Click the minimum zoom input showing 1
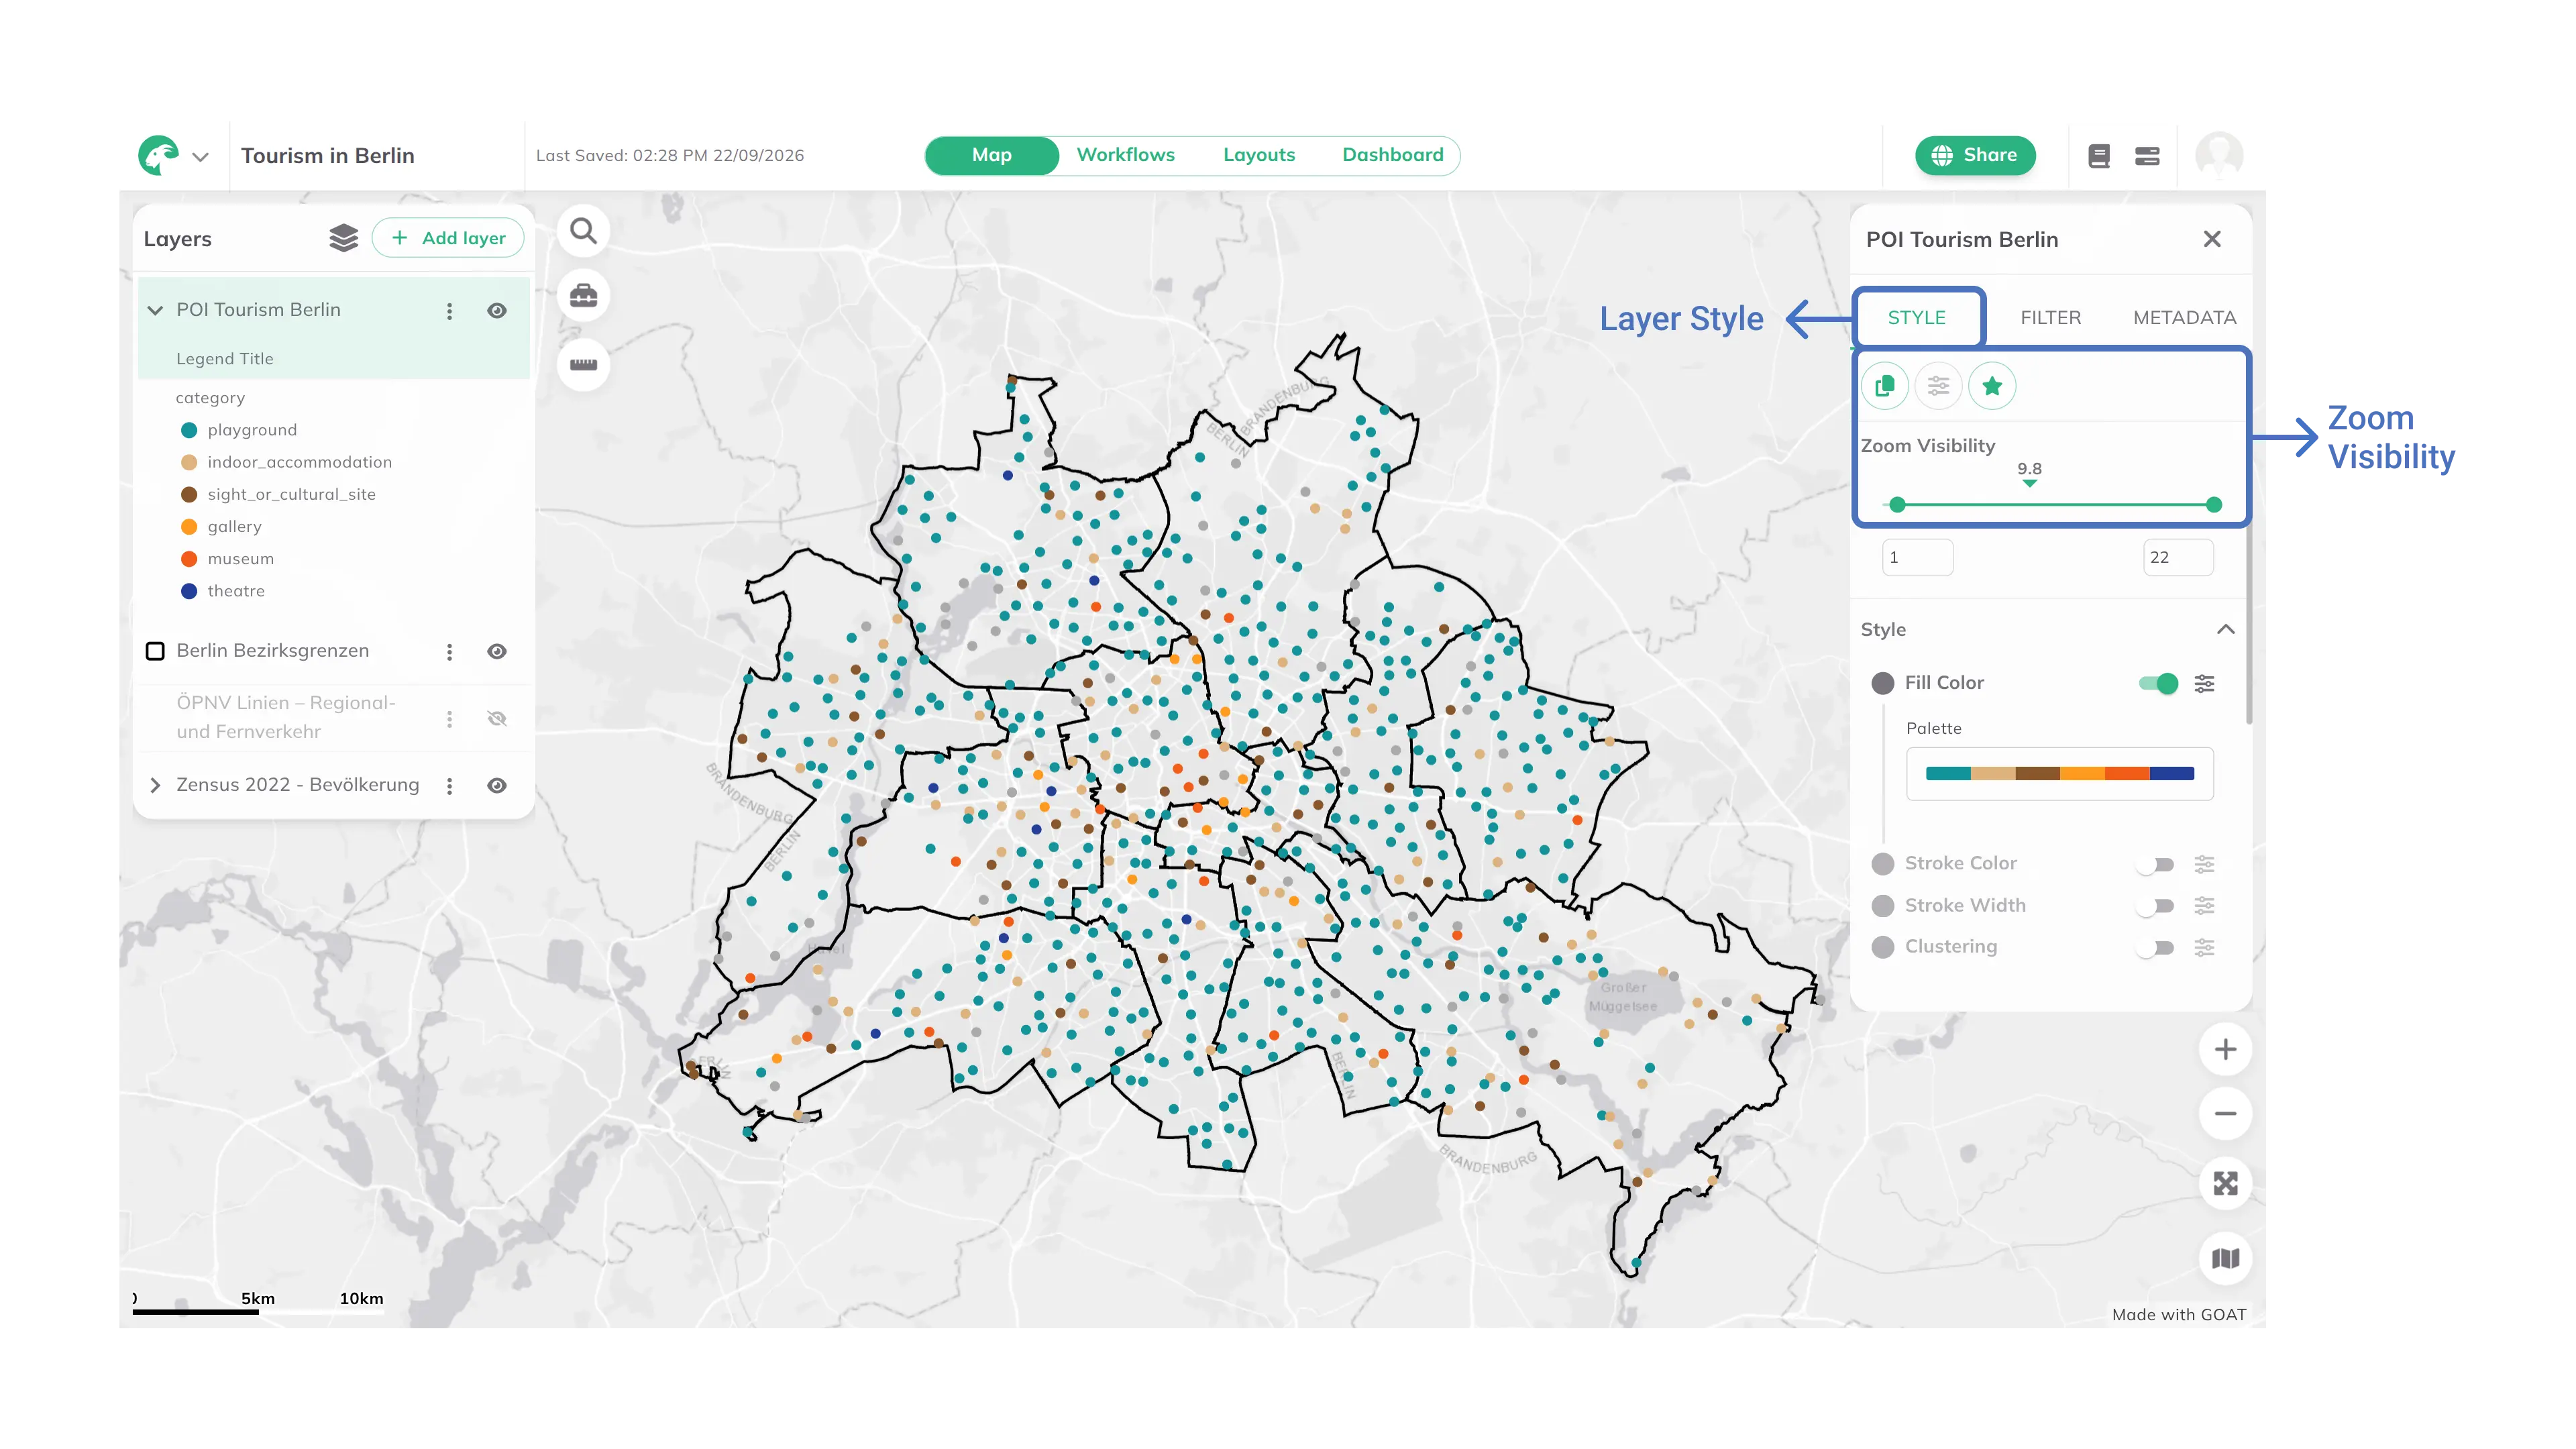2576x1449 pixels. coord(1917,558)
